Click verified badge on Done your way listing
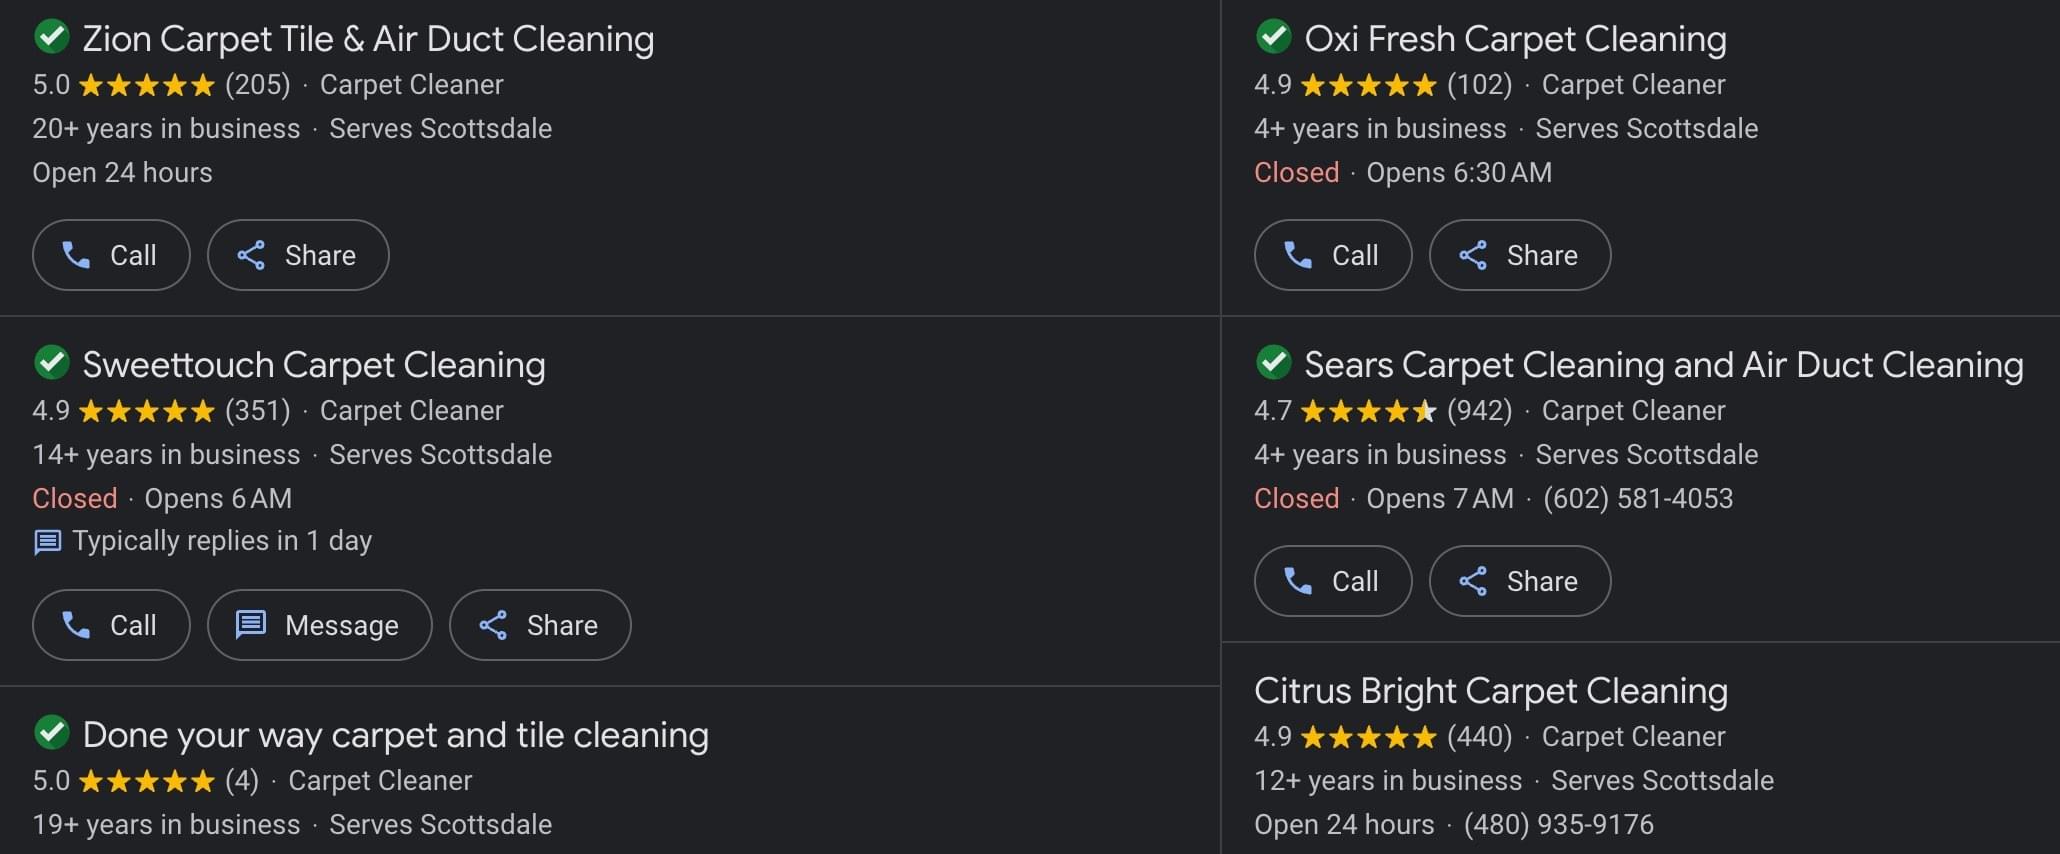Viewport: 2060px width, 854px height. point(52,733)
